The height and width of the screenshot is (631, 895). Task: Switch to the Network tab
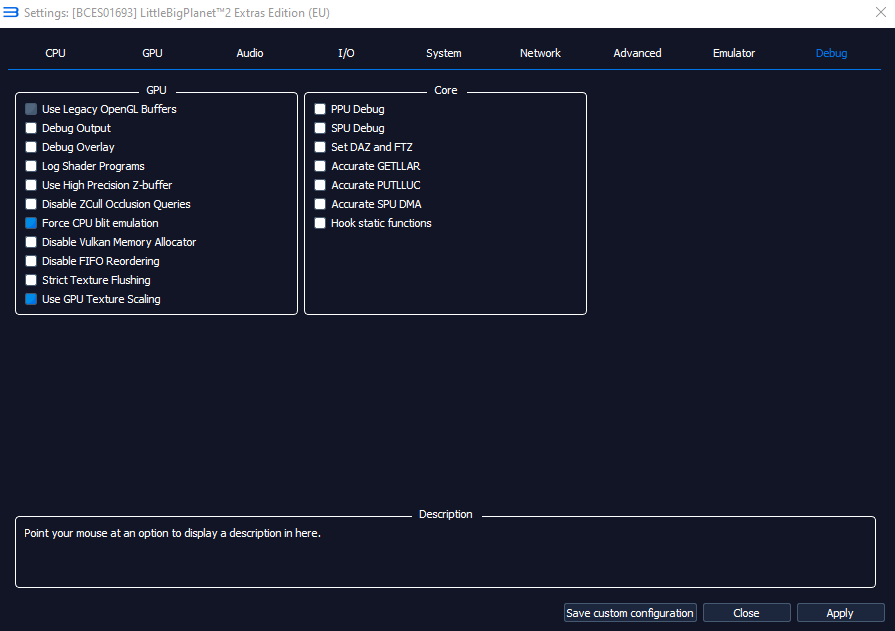540,53
